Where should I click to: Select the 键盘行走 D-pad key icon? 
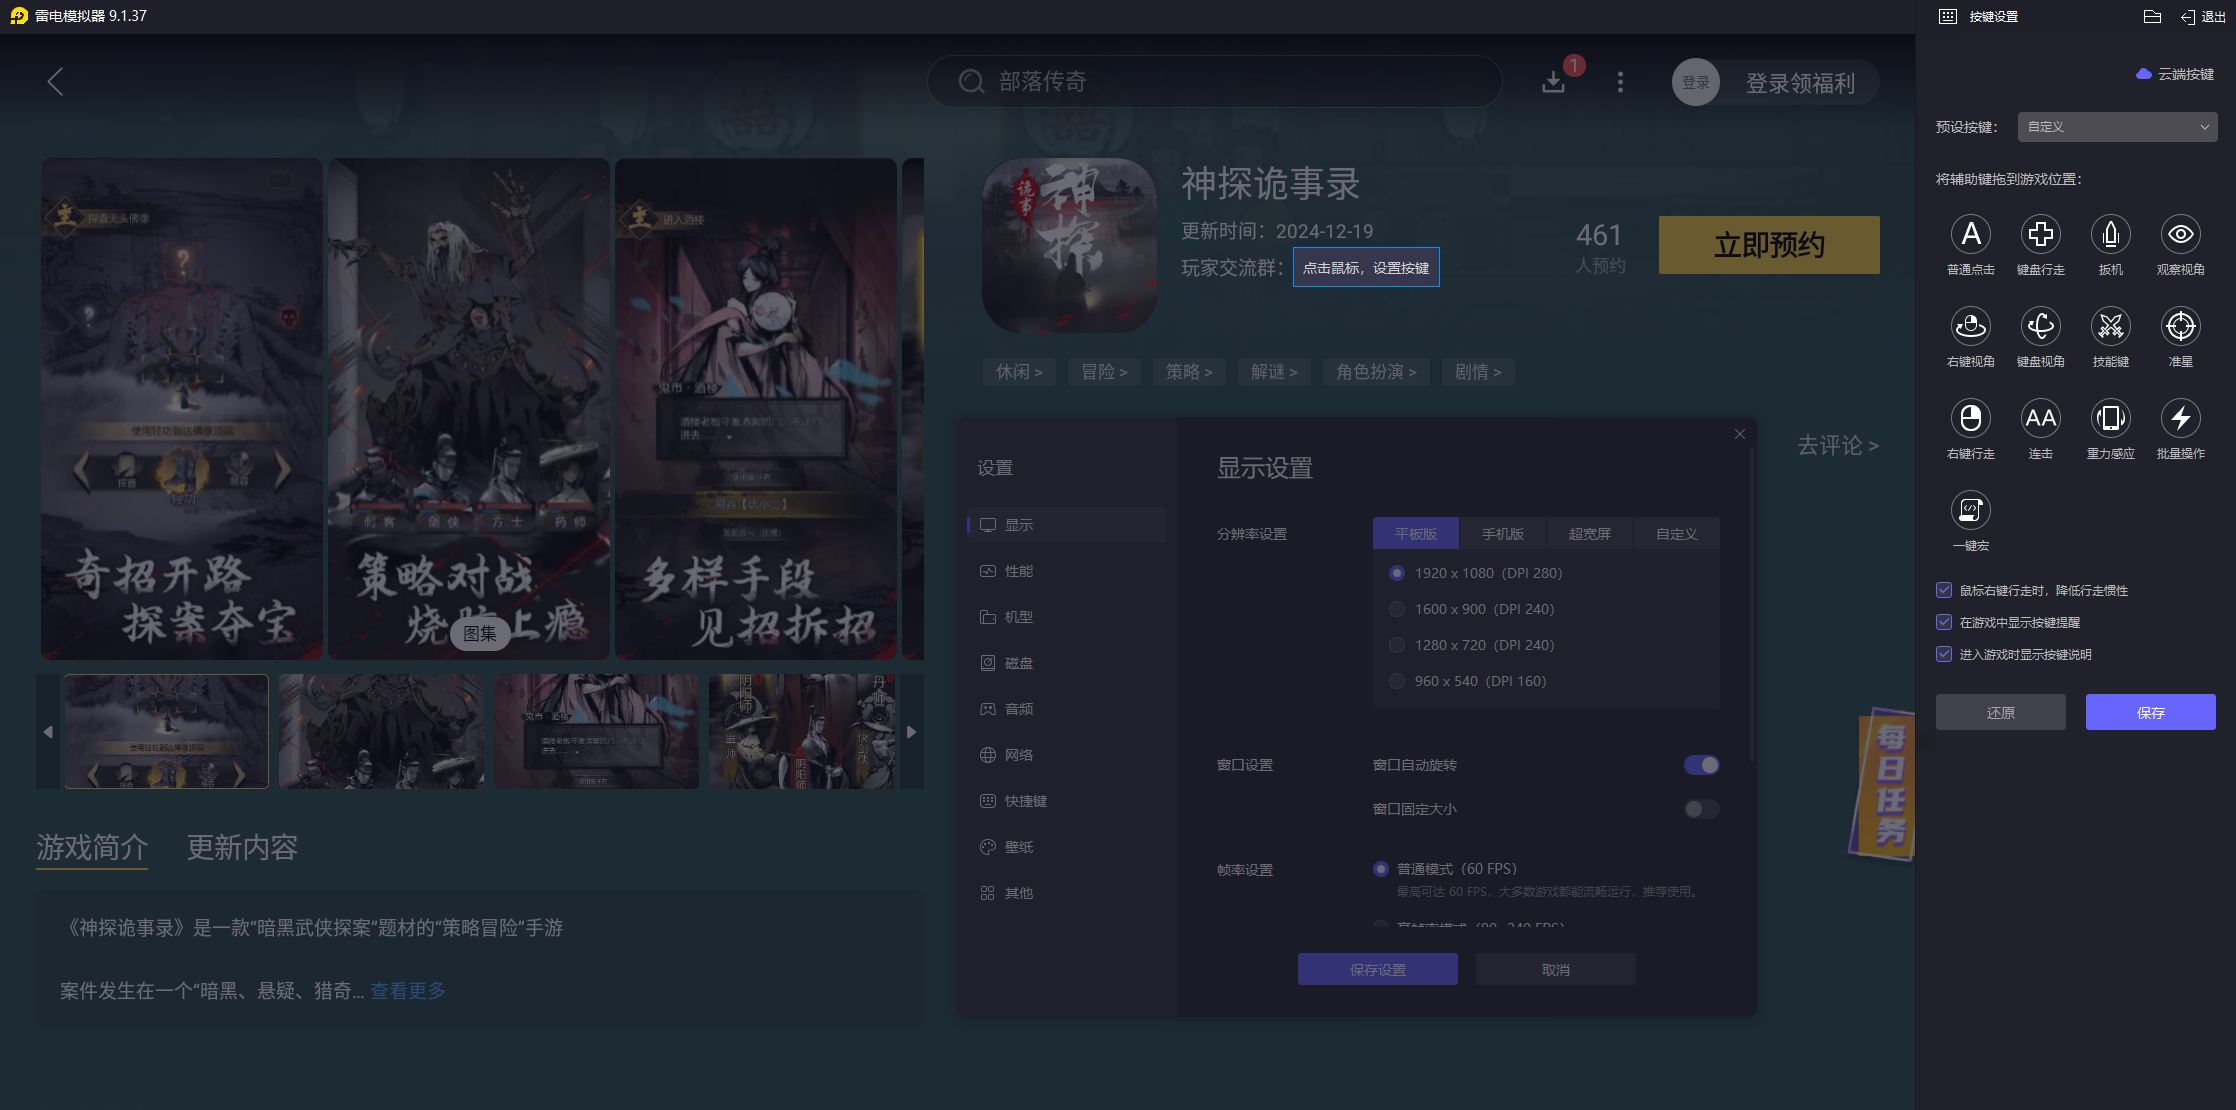pos(2040,234)
